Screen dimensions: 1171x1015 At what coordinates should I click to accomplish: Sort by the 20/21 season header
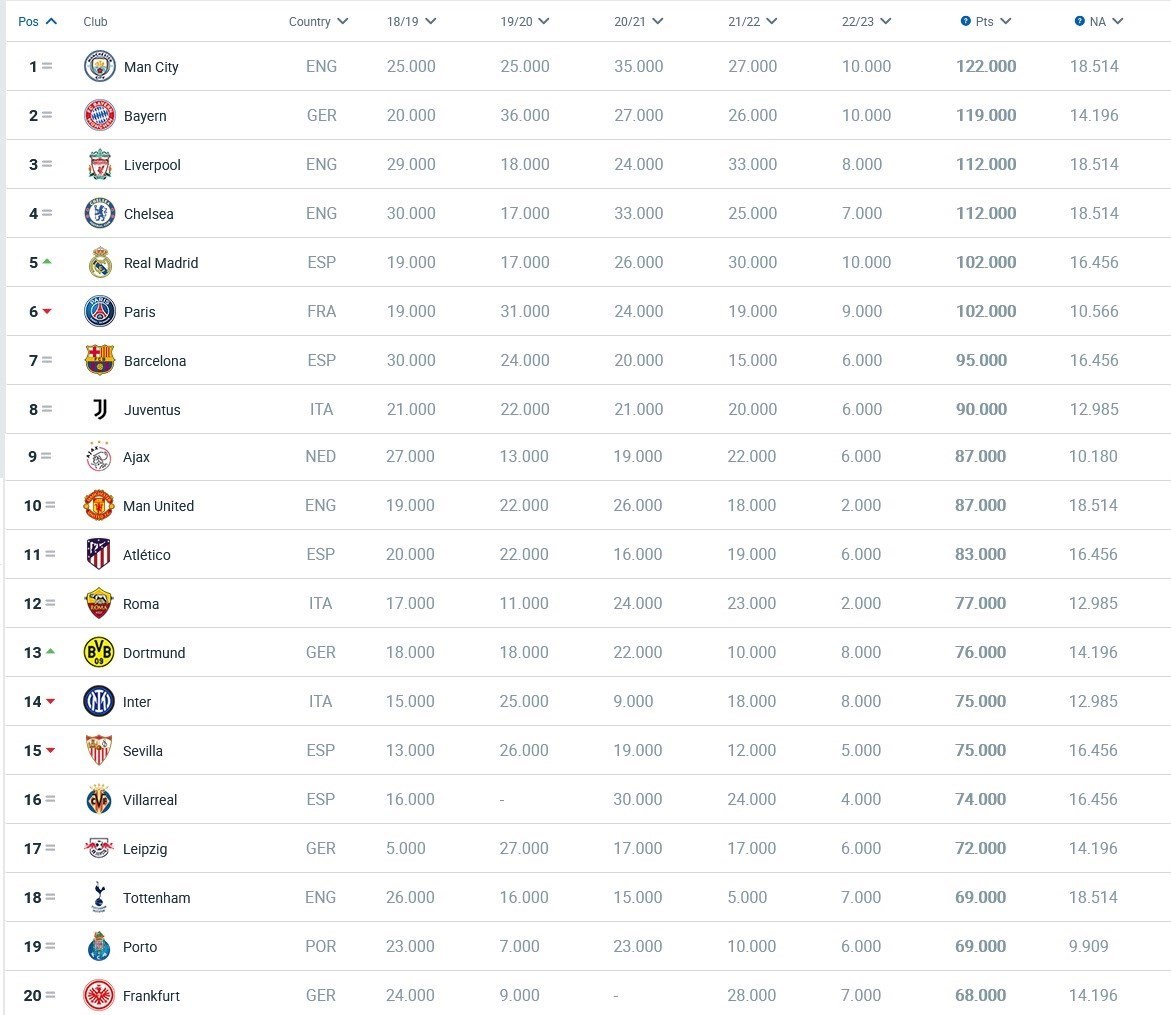tap(639, 22)
